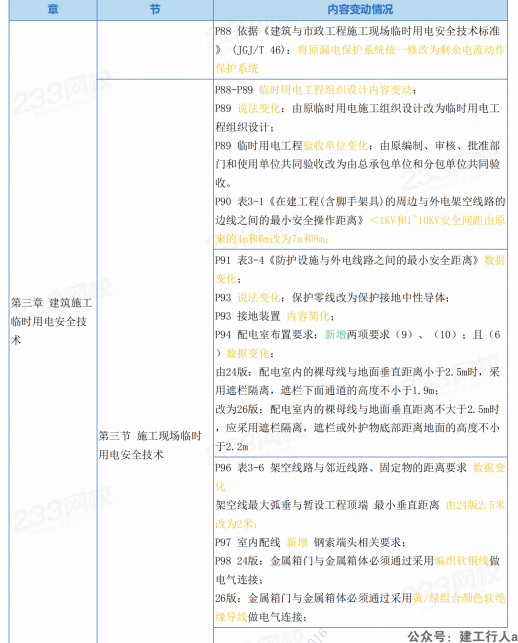Click the P91 表3-4 line
This screenshot has width=518, height=643.
tap(360, 260)
